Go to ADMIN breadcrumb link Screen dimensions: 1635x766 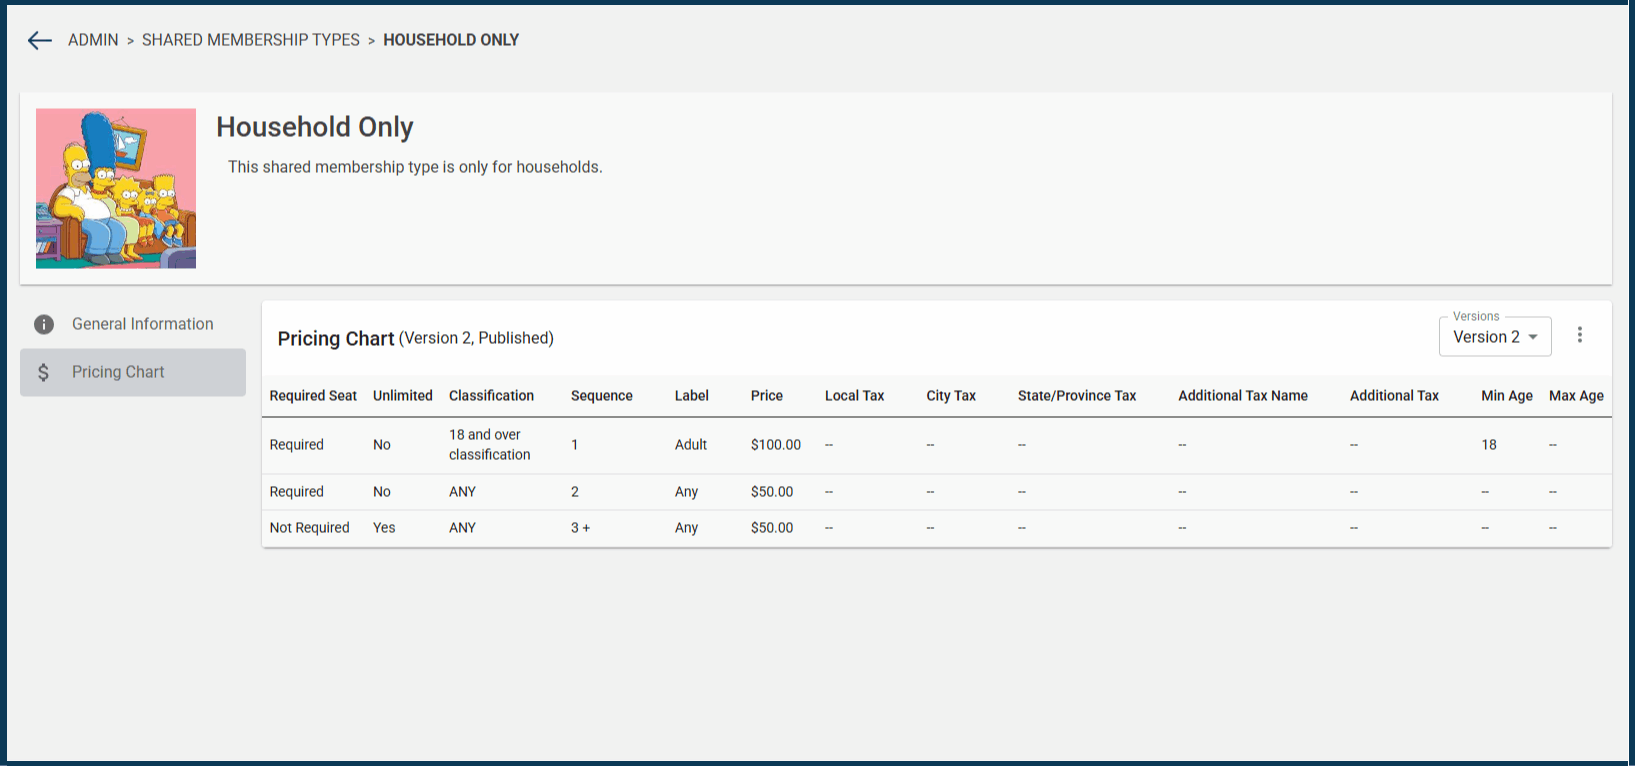(x=93, y=40)
